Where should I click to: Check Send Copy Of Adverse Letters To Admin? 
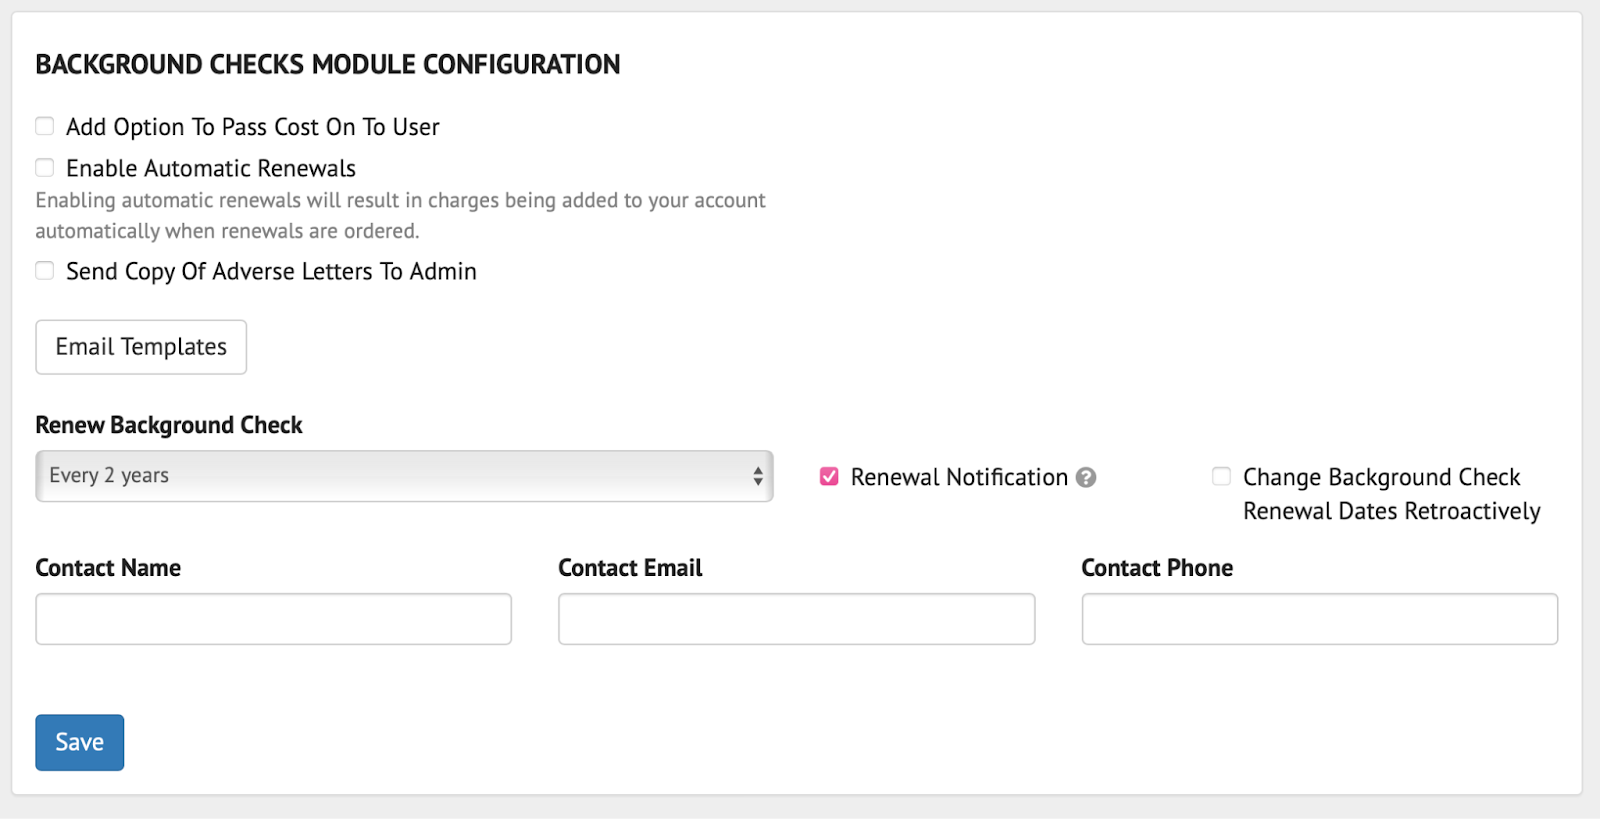(x=45, y=270)
